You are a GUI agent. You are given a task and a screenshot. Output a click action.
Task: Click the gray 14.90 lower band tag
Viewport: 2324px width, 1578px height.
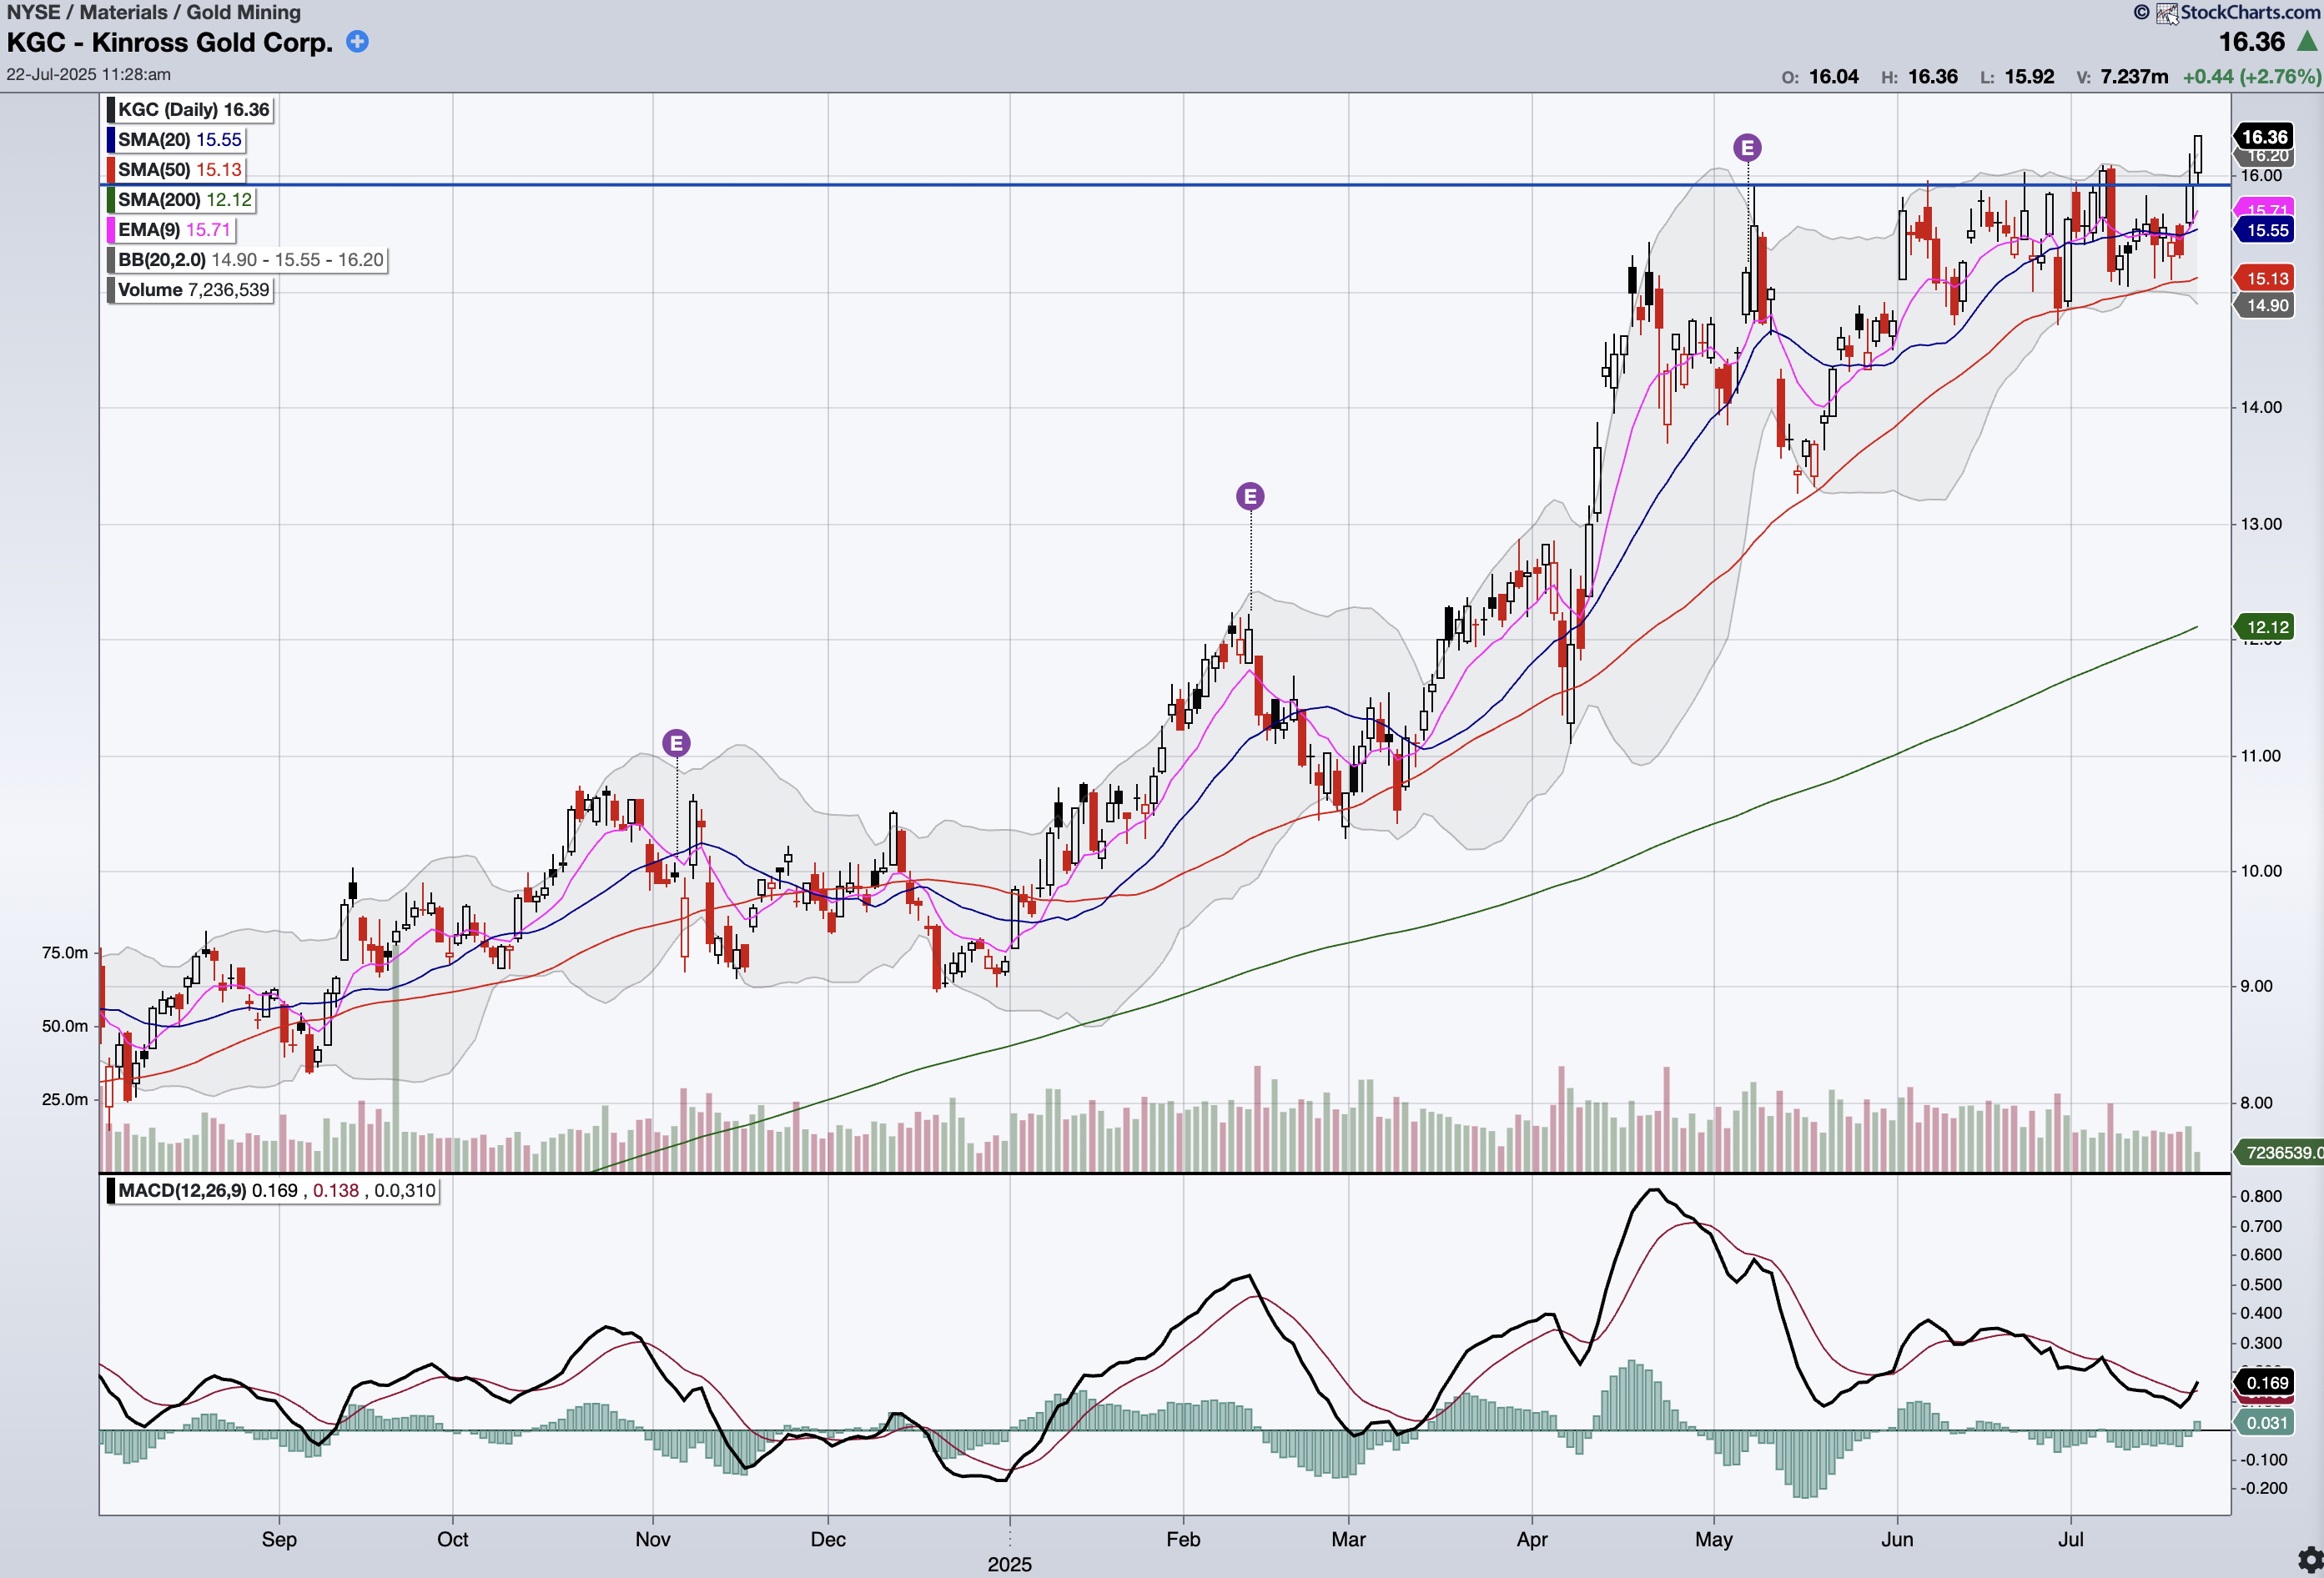coord(2266,306)
